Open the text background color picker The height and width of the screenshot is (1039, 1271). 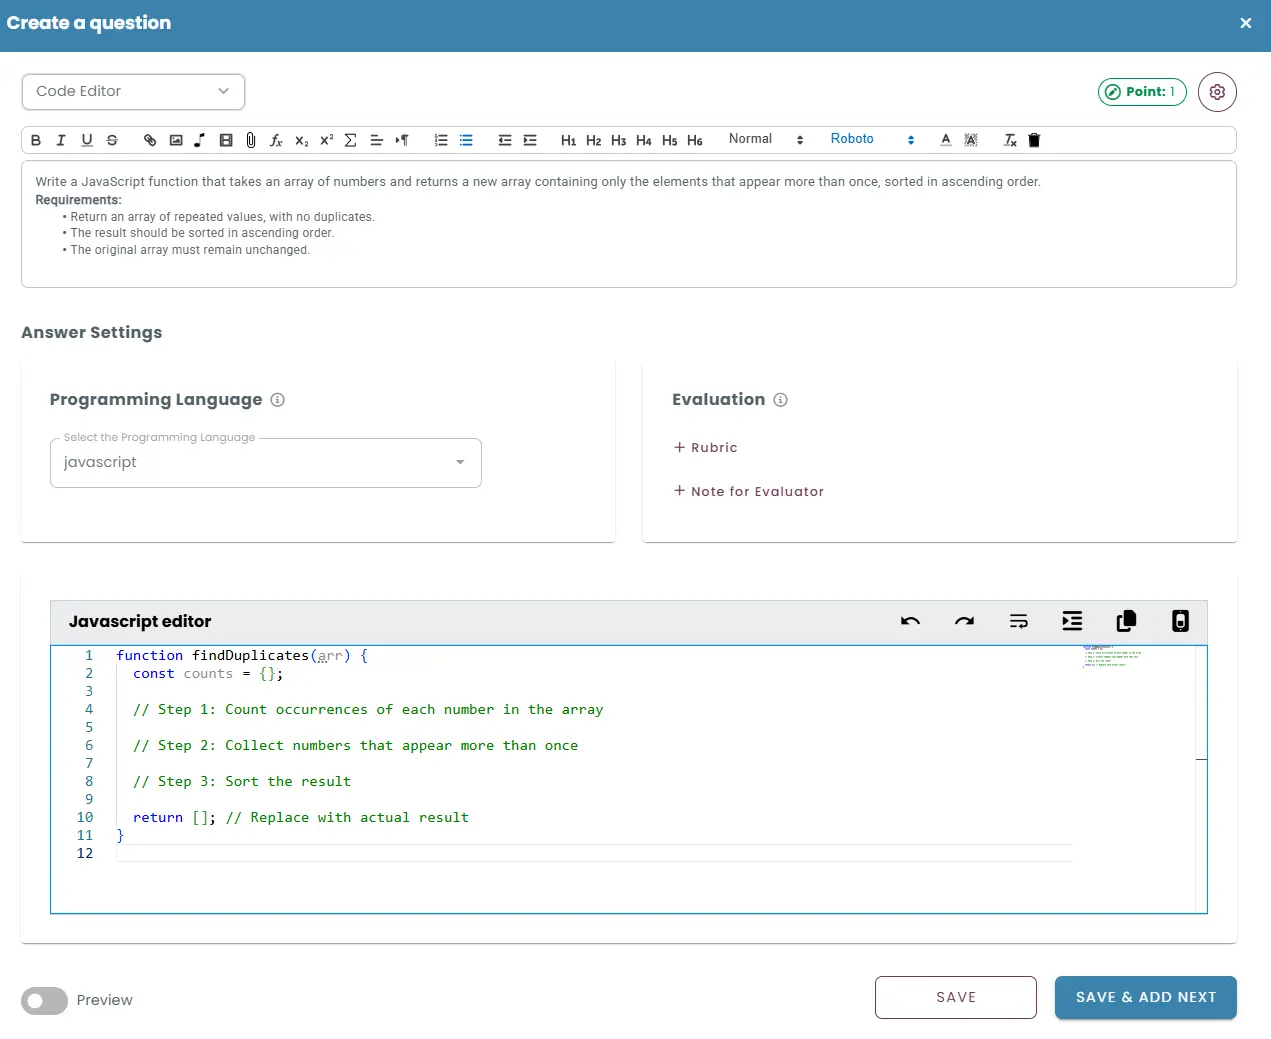pyautogui.click(x=971, y=140)
